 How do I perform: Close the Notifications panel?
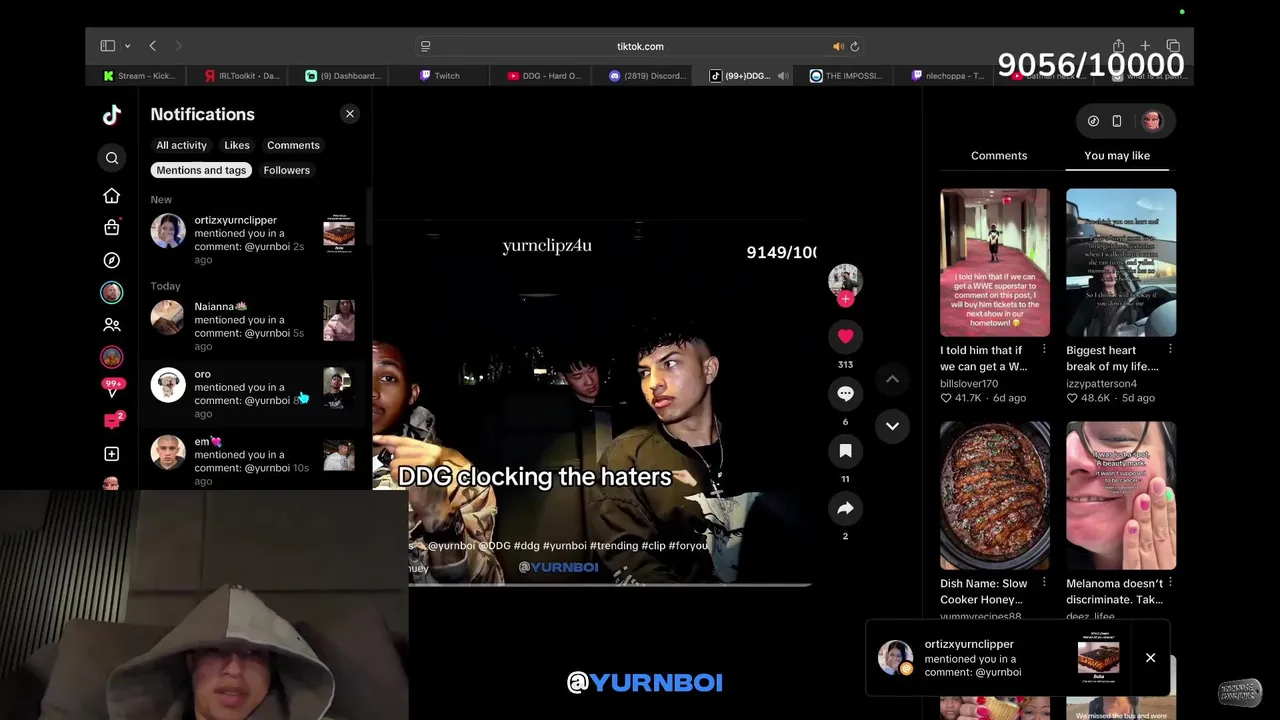pos(350,114)
